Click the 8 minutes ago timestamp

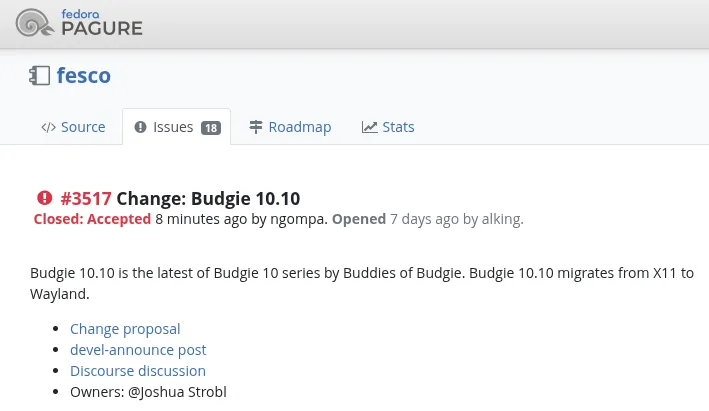(x=201, y=219)
